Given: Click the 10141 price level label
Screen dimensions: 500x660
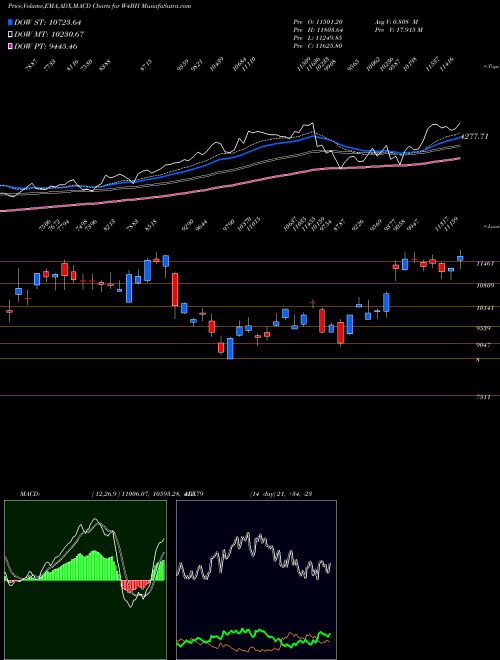Looking at the screenshot, I should point(484,308).
